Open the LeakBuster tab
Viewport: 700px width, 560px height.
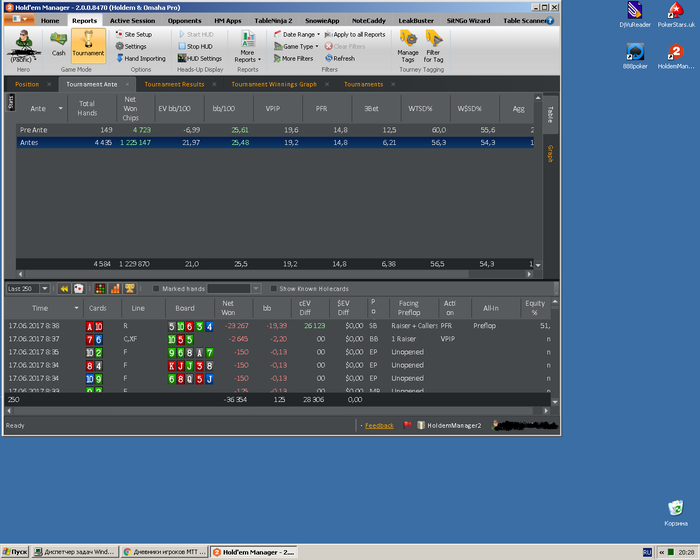click(416, 21)
